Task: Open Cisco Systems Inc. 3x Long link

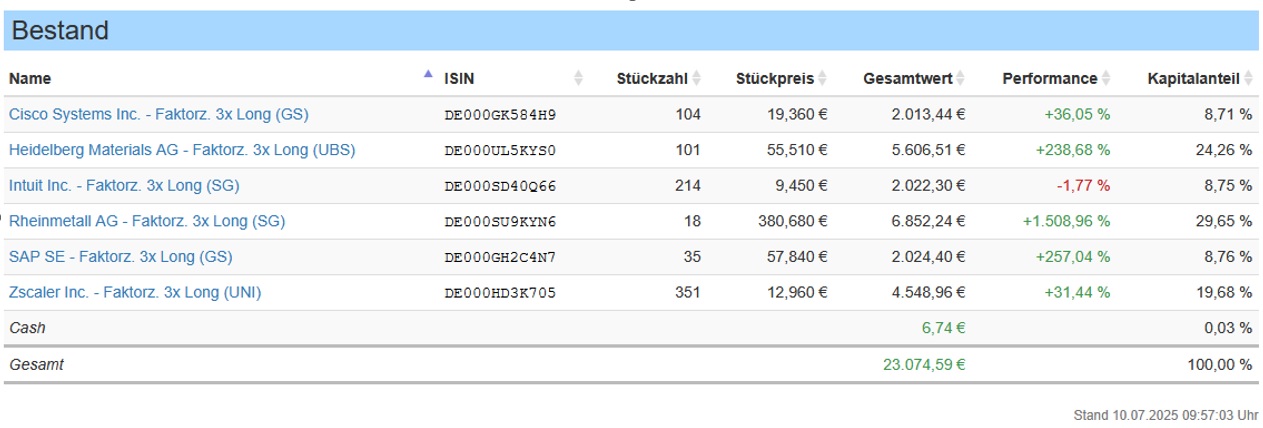Action: pyautogui.click(x=159, y=114)
